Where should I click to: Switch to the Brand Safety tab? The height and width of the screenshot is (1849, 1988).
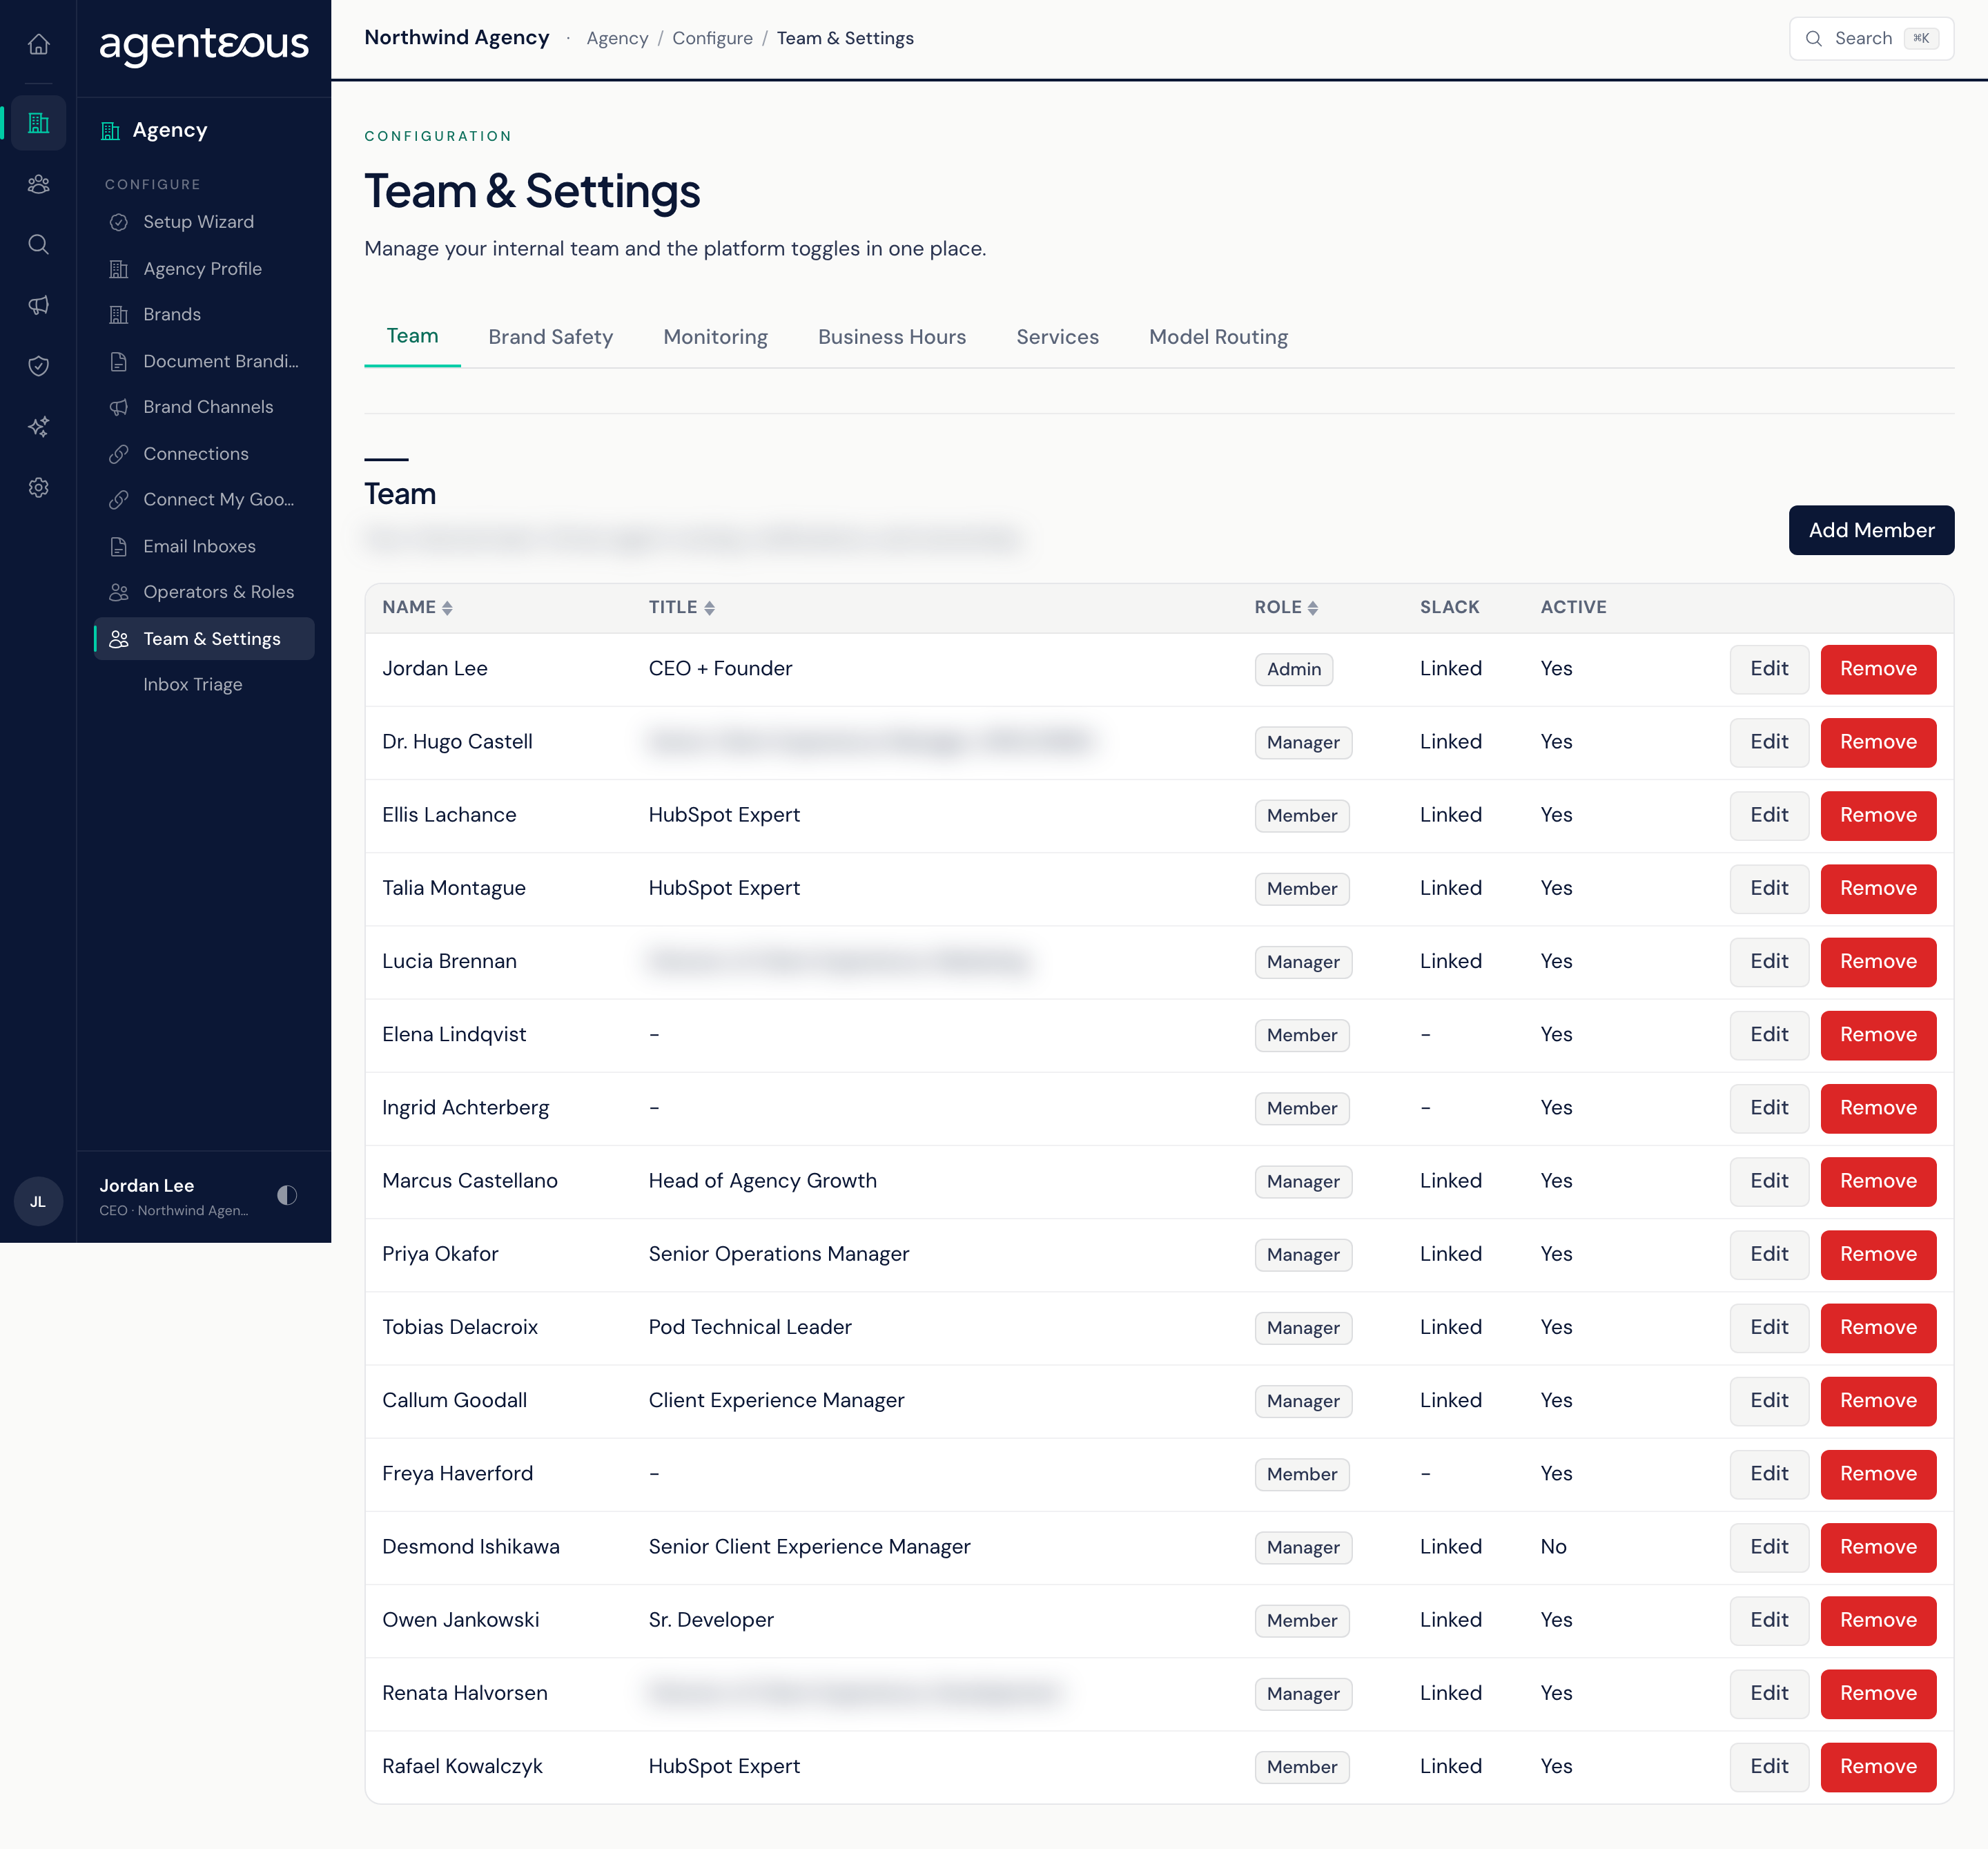pyautogui.click(x=550, y=337)
